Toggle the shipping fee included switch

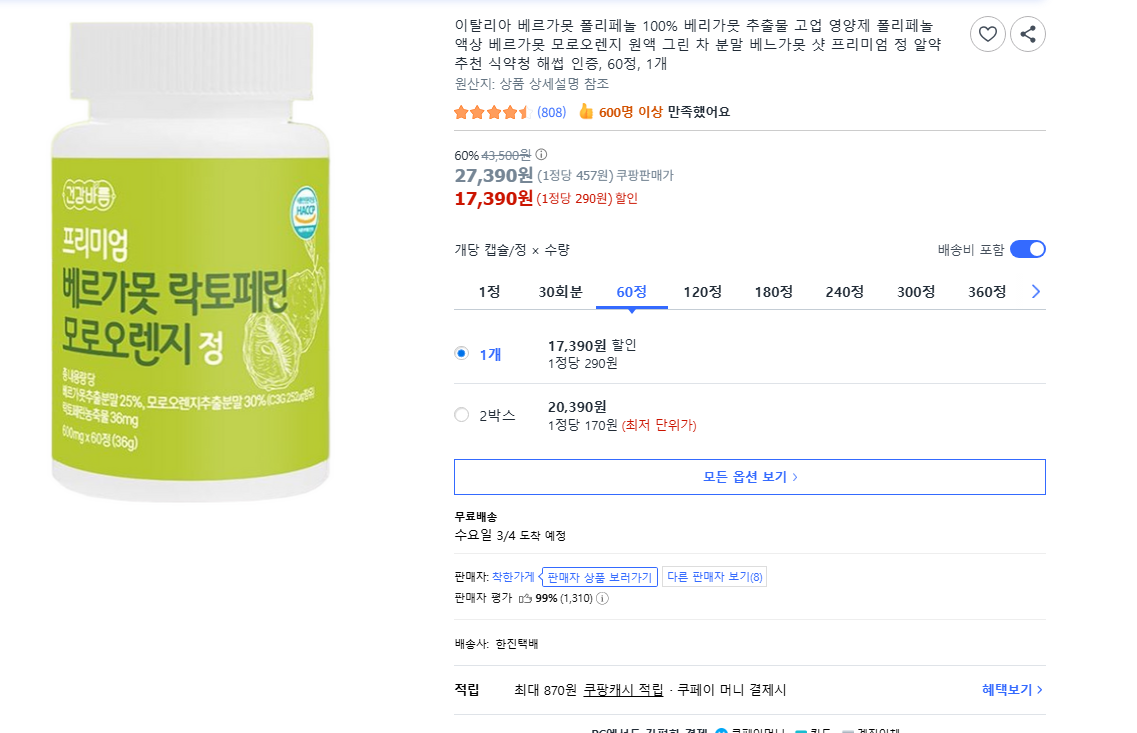(x=1028, y=249)
